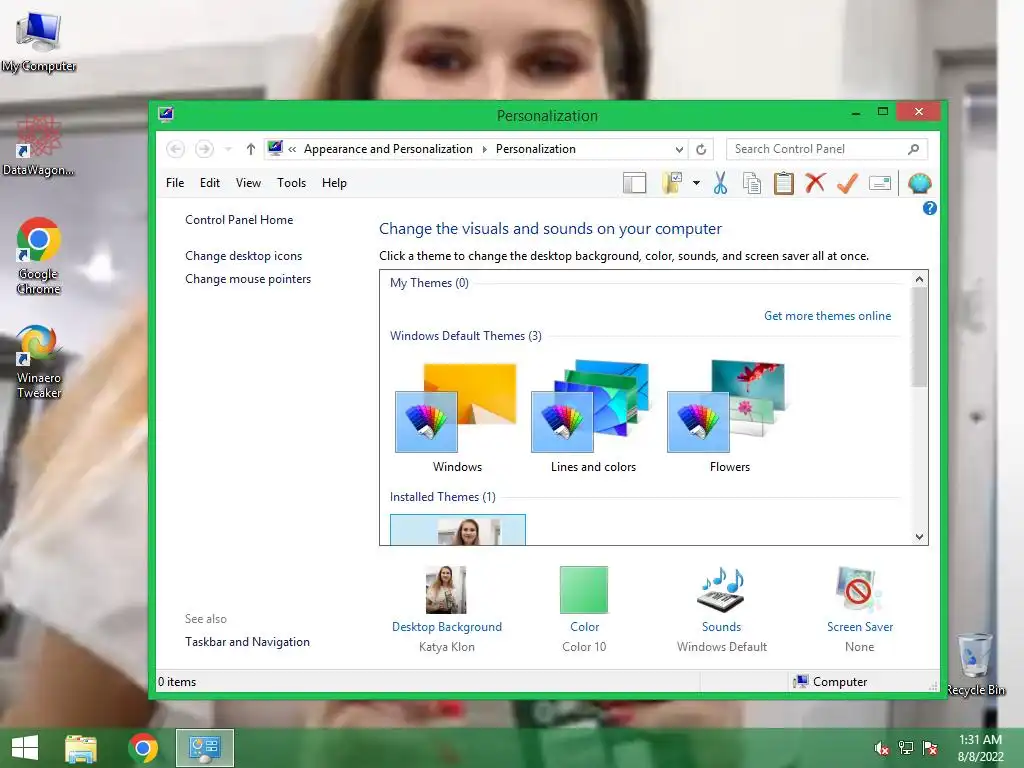Click the folder options toolbar icon
The image size is (1024, 768).
pyautogui.click(x=672, y=184)
